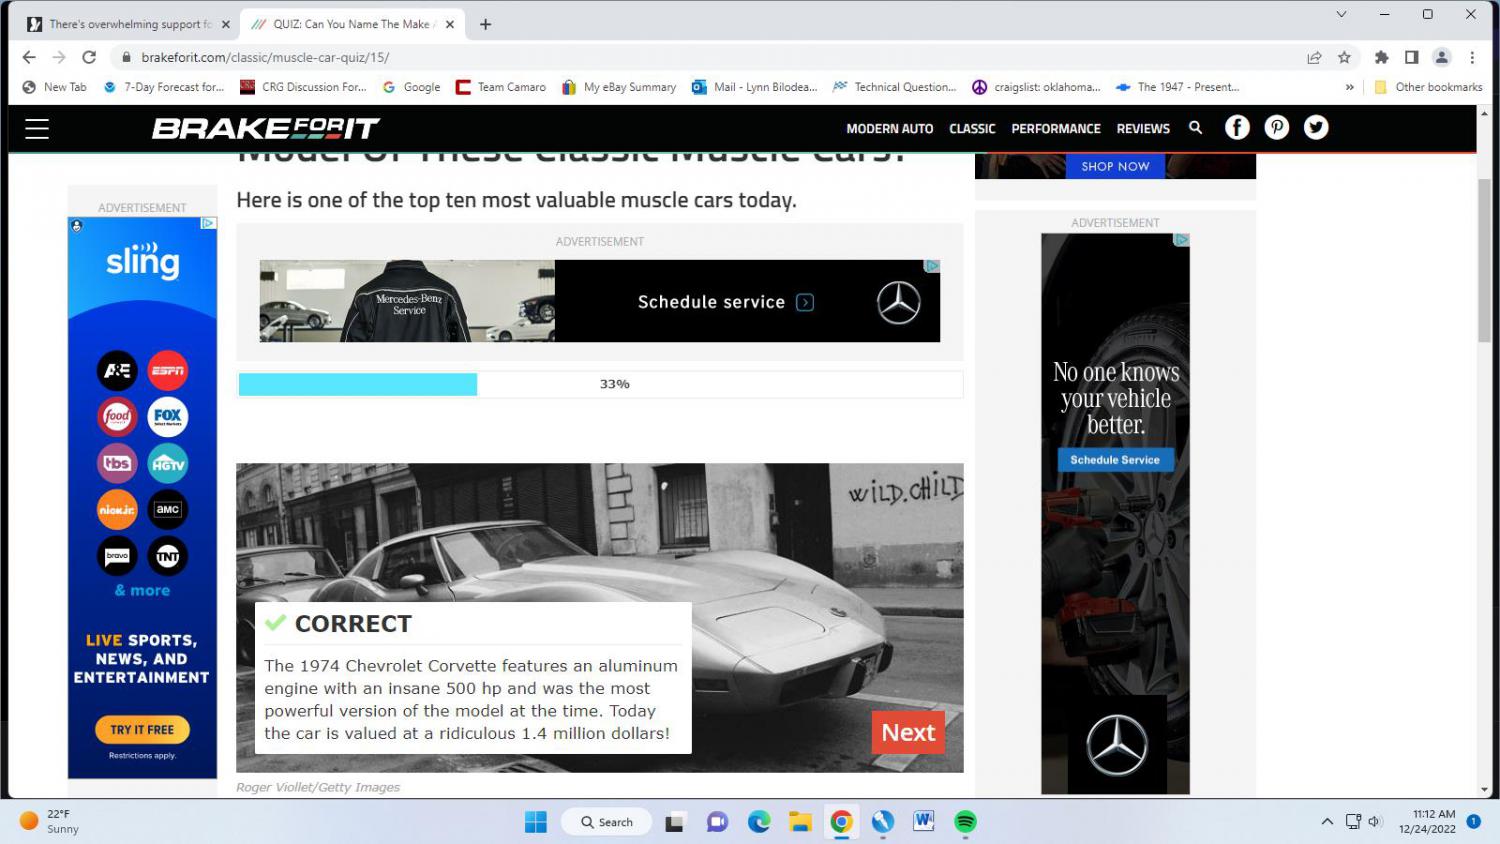
Task: Toggle Chrome side panel button
Action: point(1411,57)
